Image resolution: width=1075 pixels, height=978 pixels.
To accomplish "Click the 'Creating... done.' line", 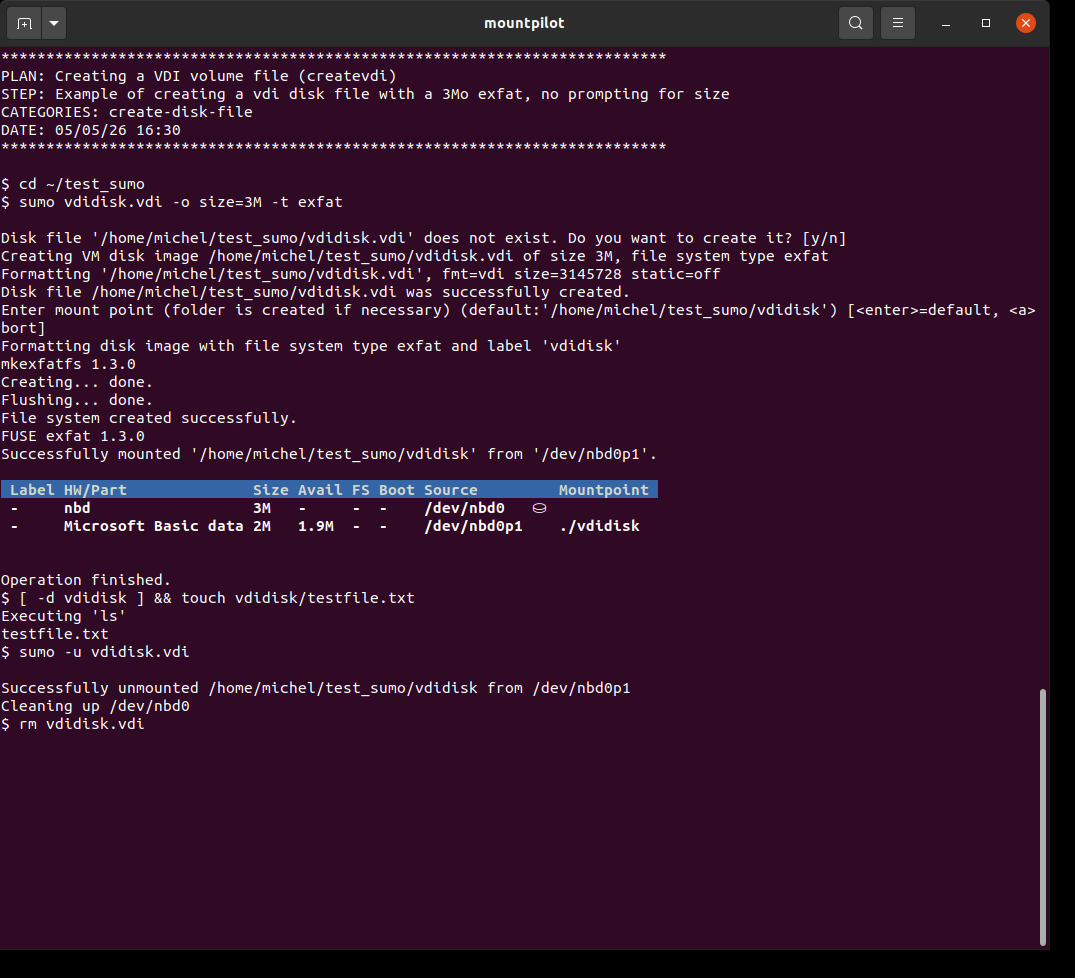I will 77,382.
